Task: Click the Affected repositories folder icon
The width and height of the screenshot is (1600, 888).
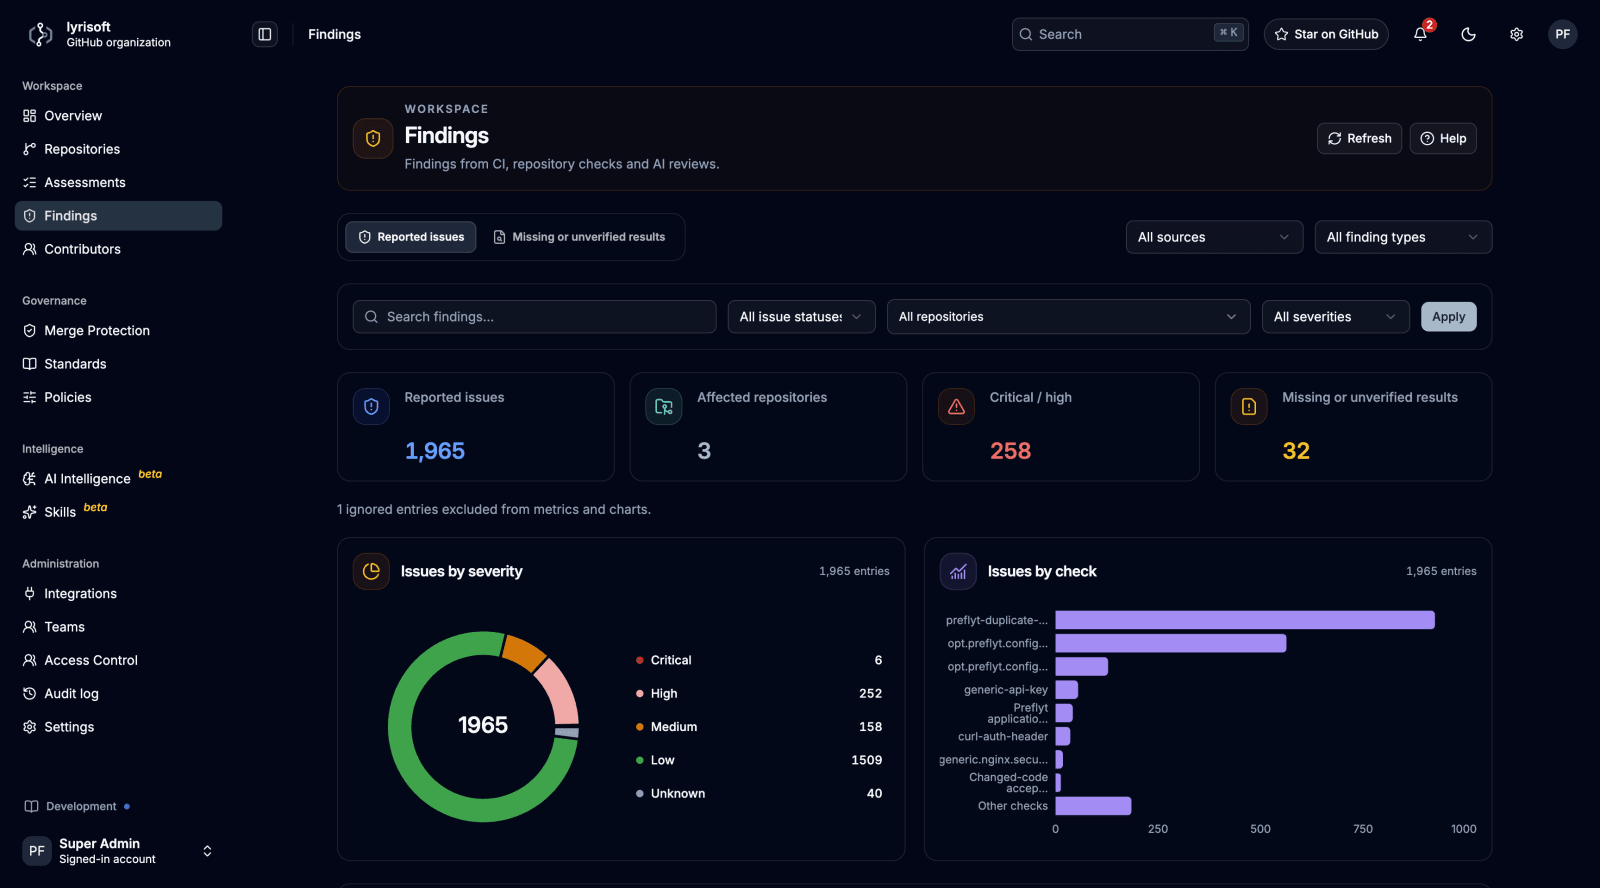Action: coord(664,406)
